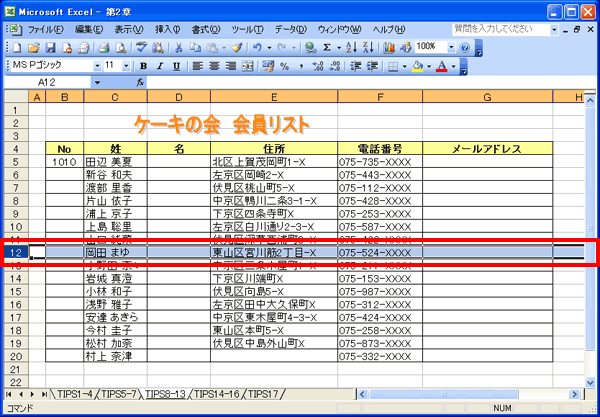Jump to the last sheet tab arrow
This screenshot has height=417, width=600.
pos(44,394)
